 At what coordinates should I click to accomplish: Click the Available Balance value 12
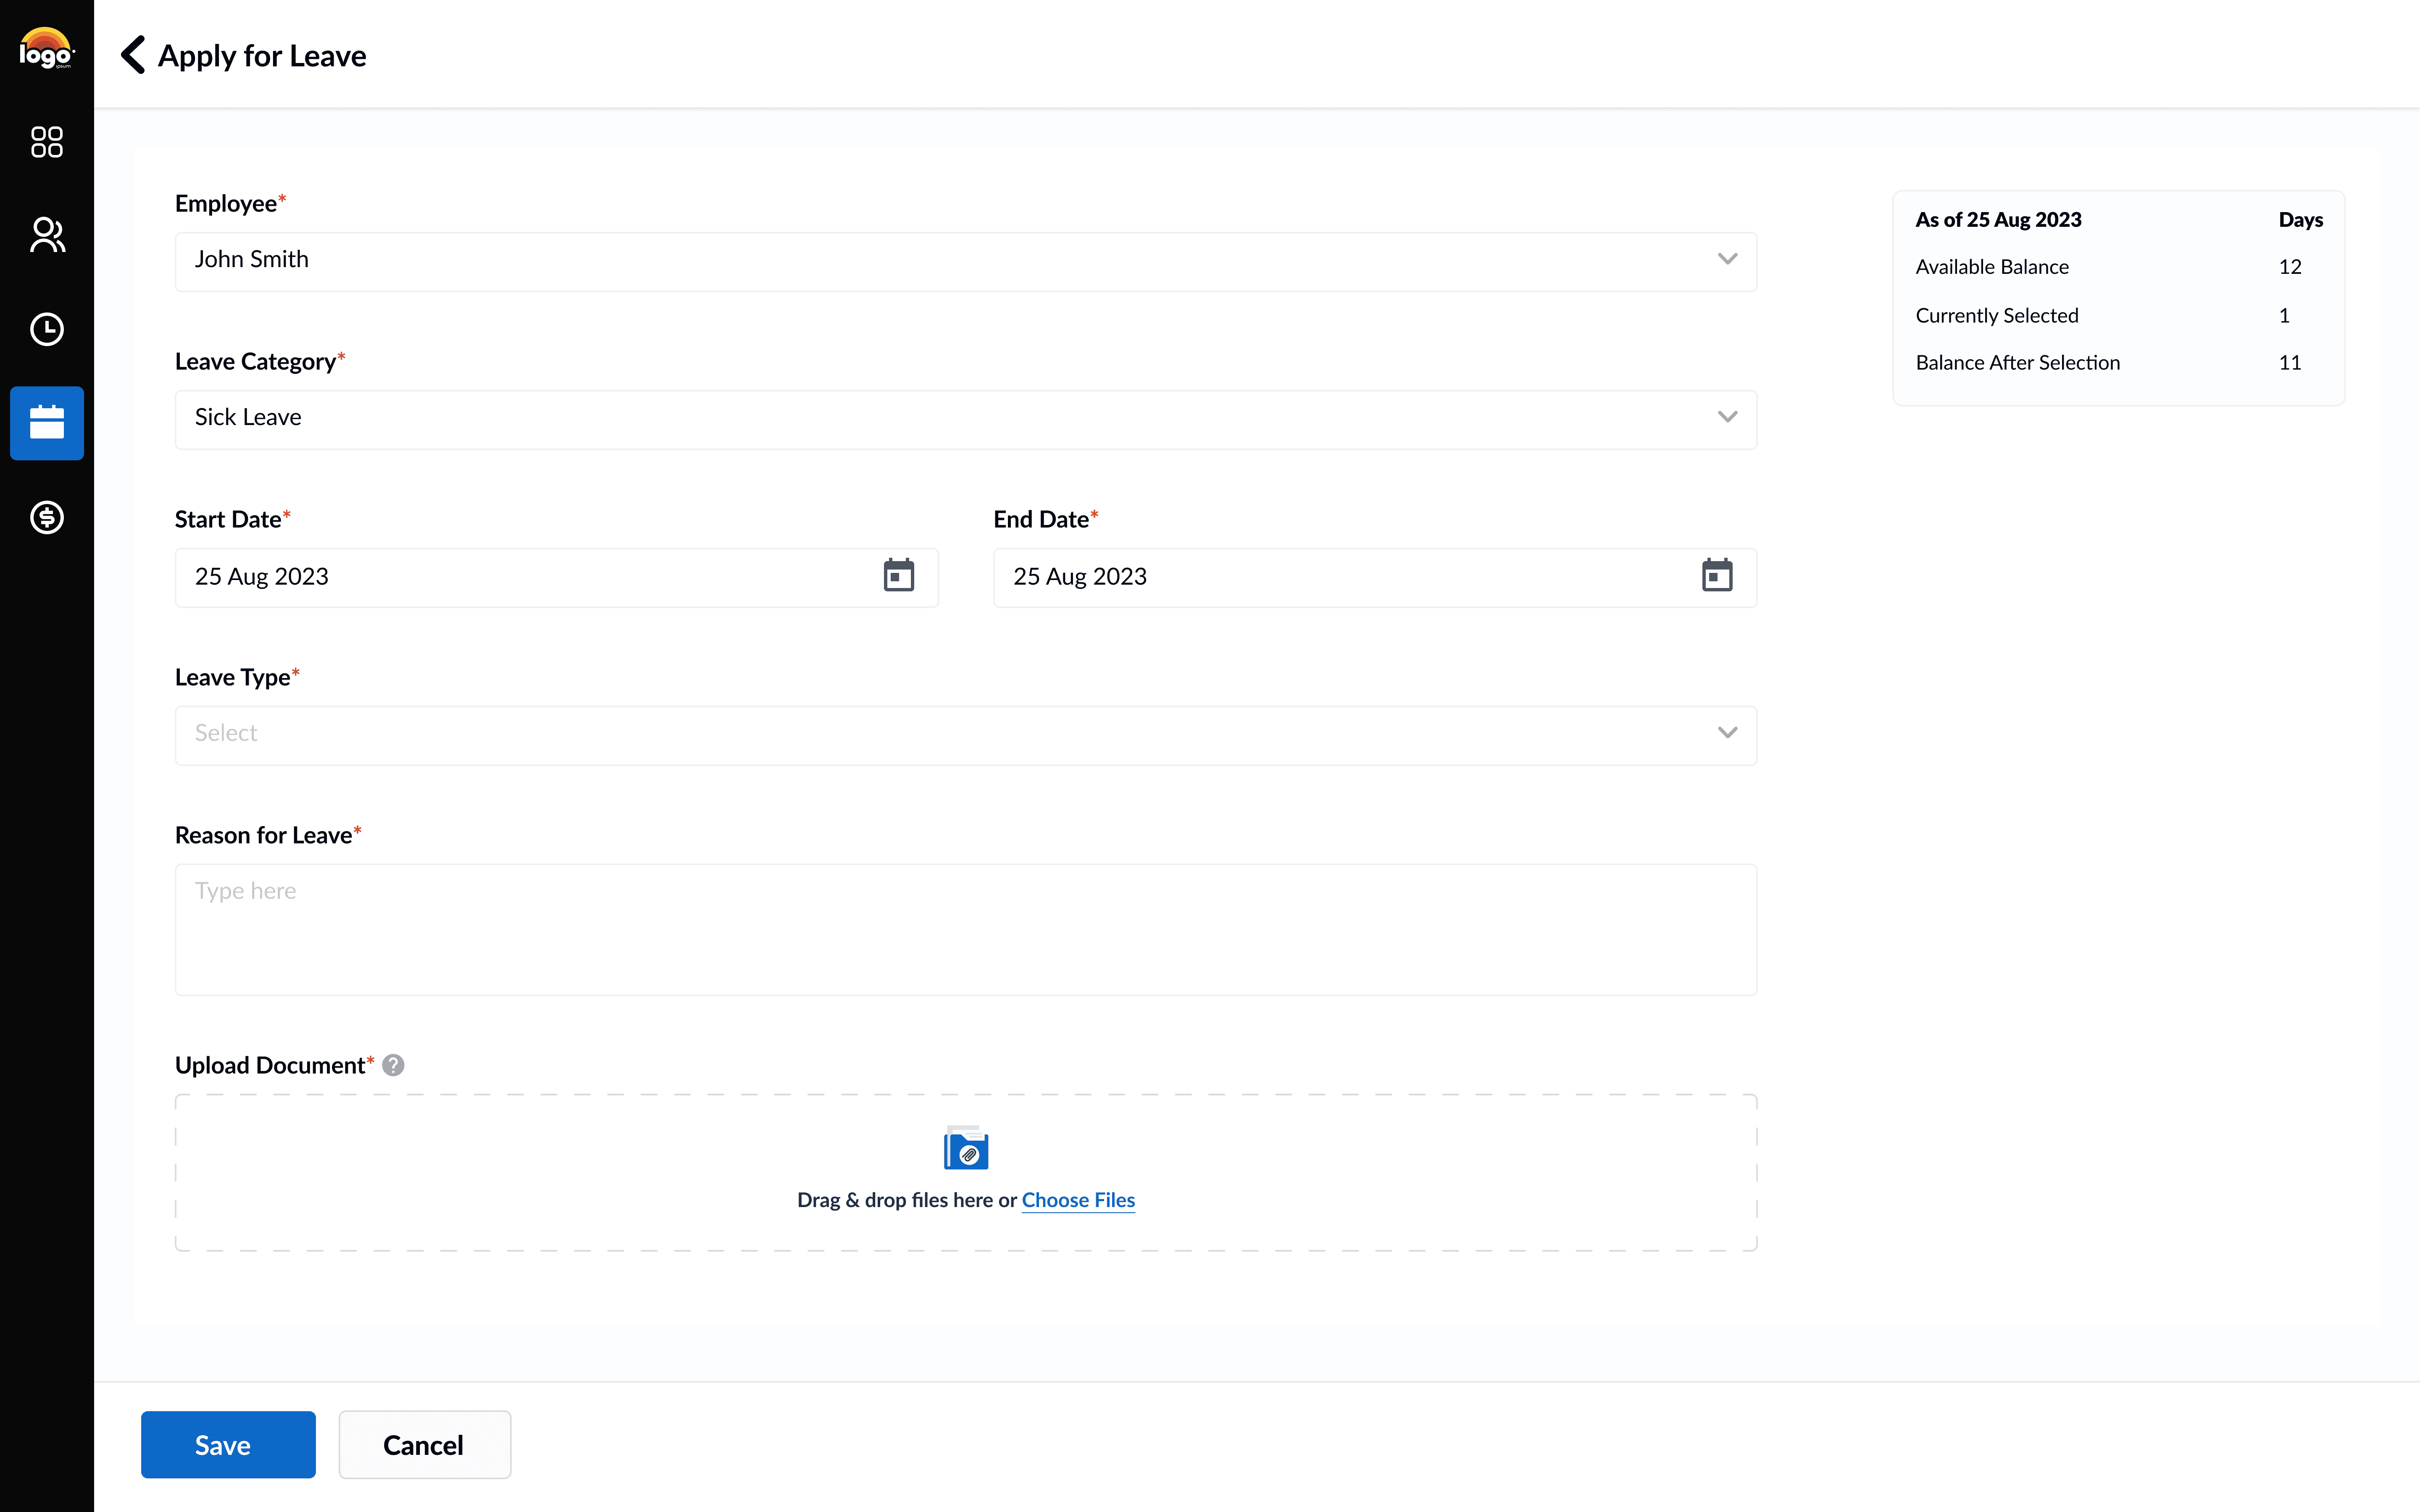[x=2290, y=267]
